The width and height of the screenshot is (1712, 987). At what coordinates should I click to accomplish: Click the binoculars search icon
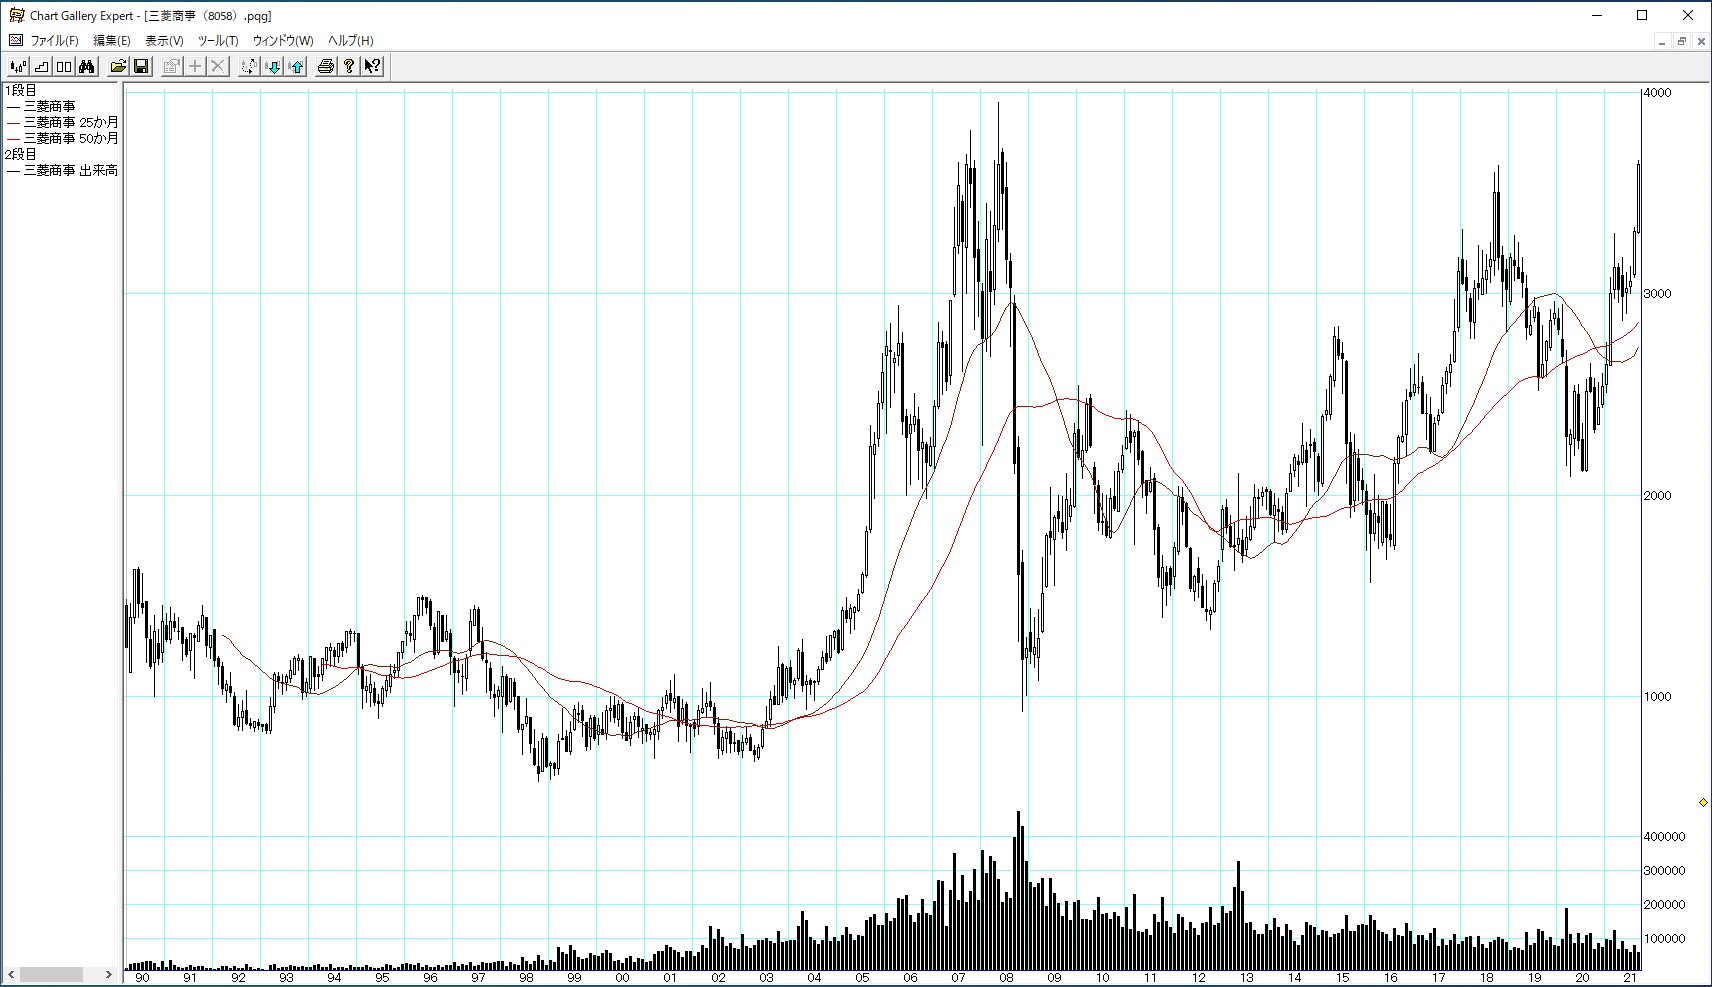pos(87,67)
